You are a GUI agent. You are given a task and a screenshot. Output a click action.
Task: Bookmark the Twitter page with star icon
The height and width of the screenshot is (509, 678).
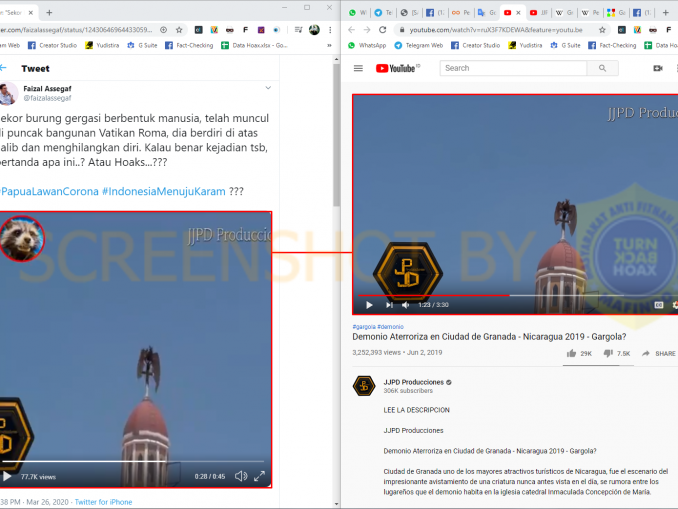click(179, 30)
